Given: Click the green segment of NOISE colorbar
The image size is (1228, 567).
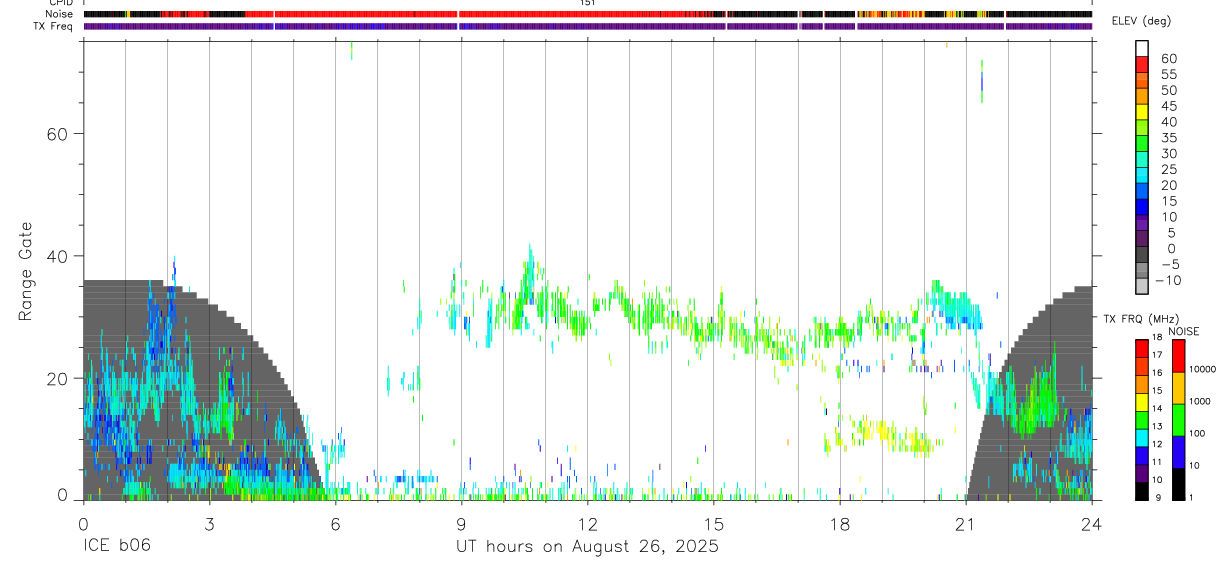Looking at the screenshot, I should point(1179,420).
